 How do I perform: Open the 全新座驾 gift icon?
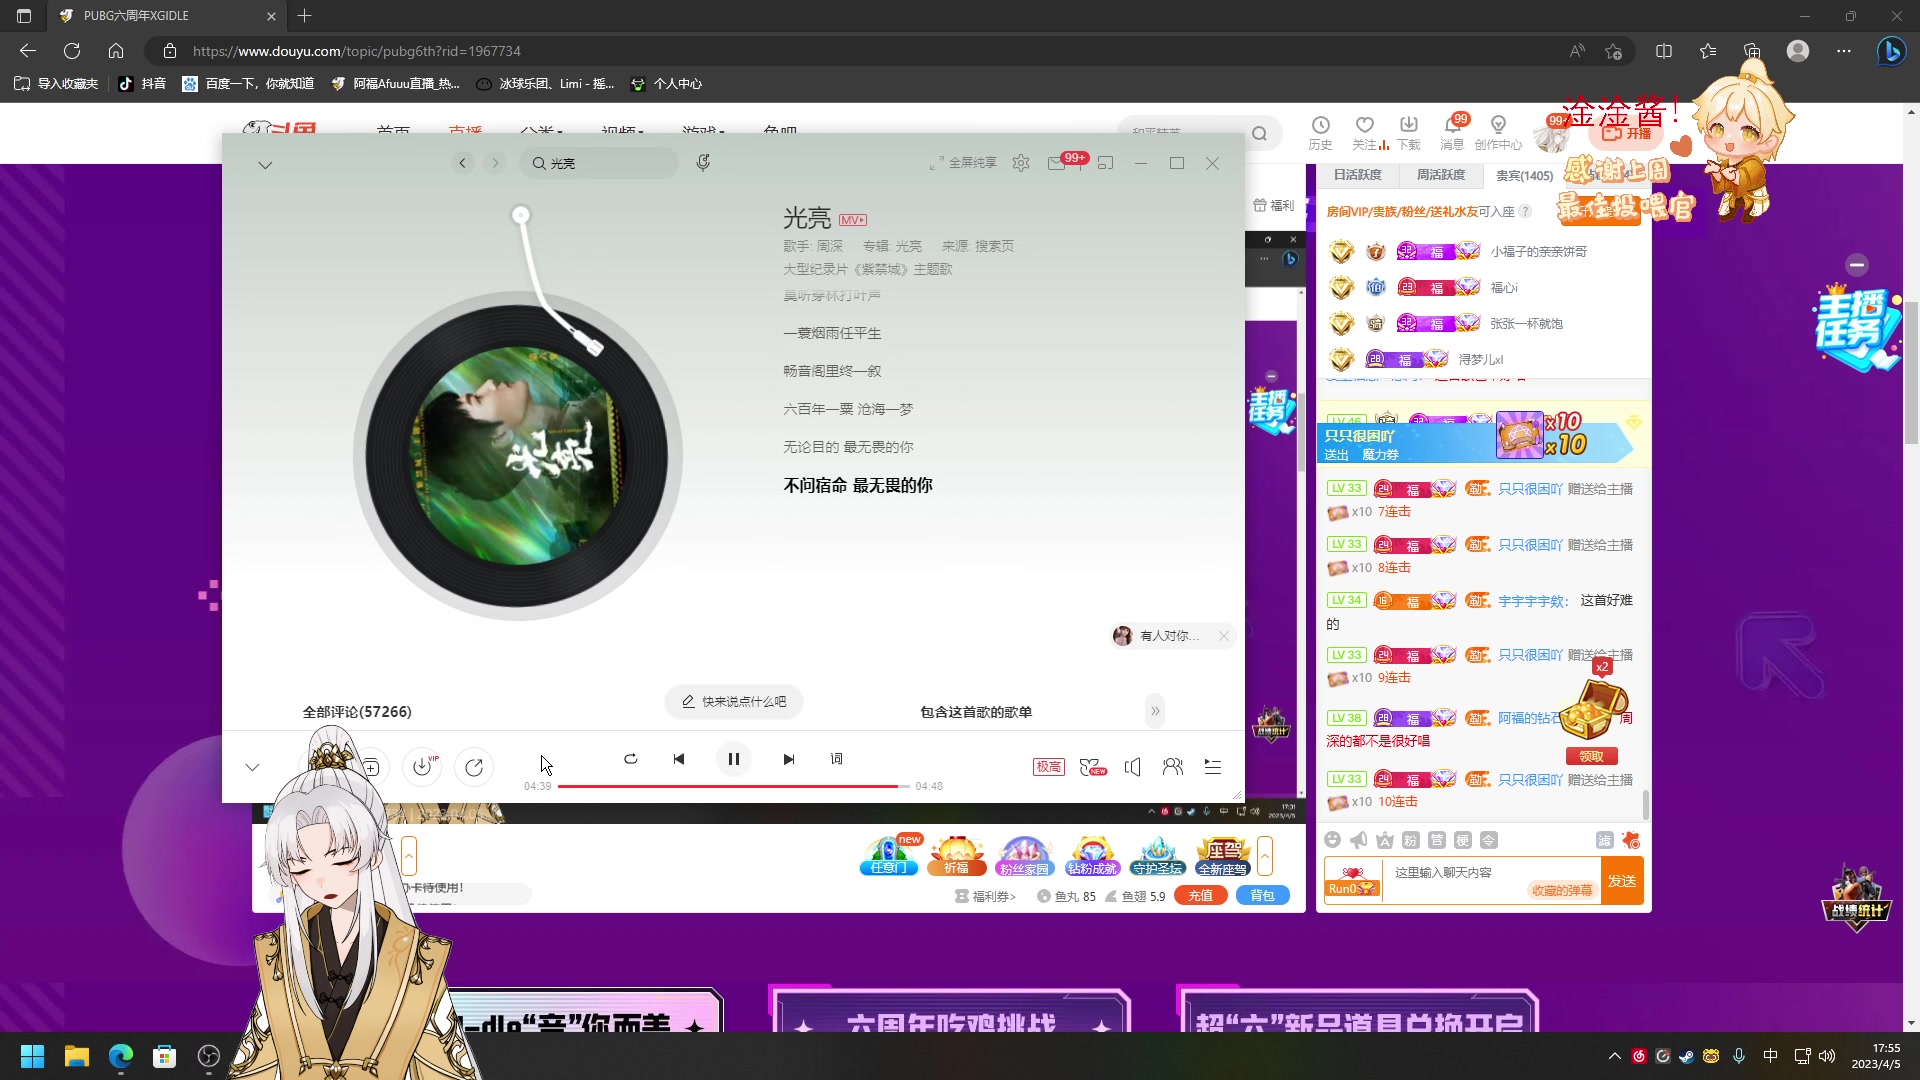tap(1224, 857)
